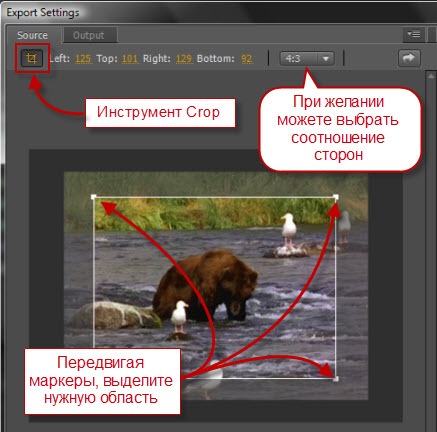Select the Left crop value 125
Viewport: 437px width, 432px height.
pyautogui.click(x=83, y=59)
